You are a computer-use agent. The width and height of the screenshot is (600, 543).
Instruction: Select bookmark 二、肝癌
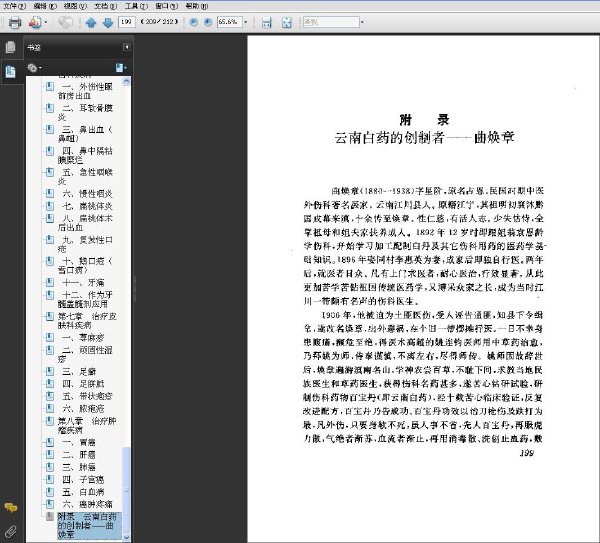click(79, 455)
